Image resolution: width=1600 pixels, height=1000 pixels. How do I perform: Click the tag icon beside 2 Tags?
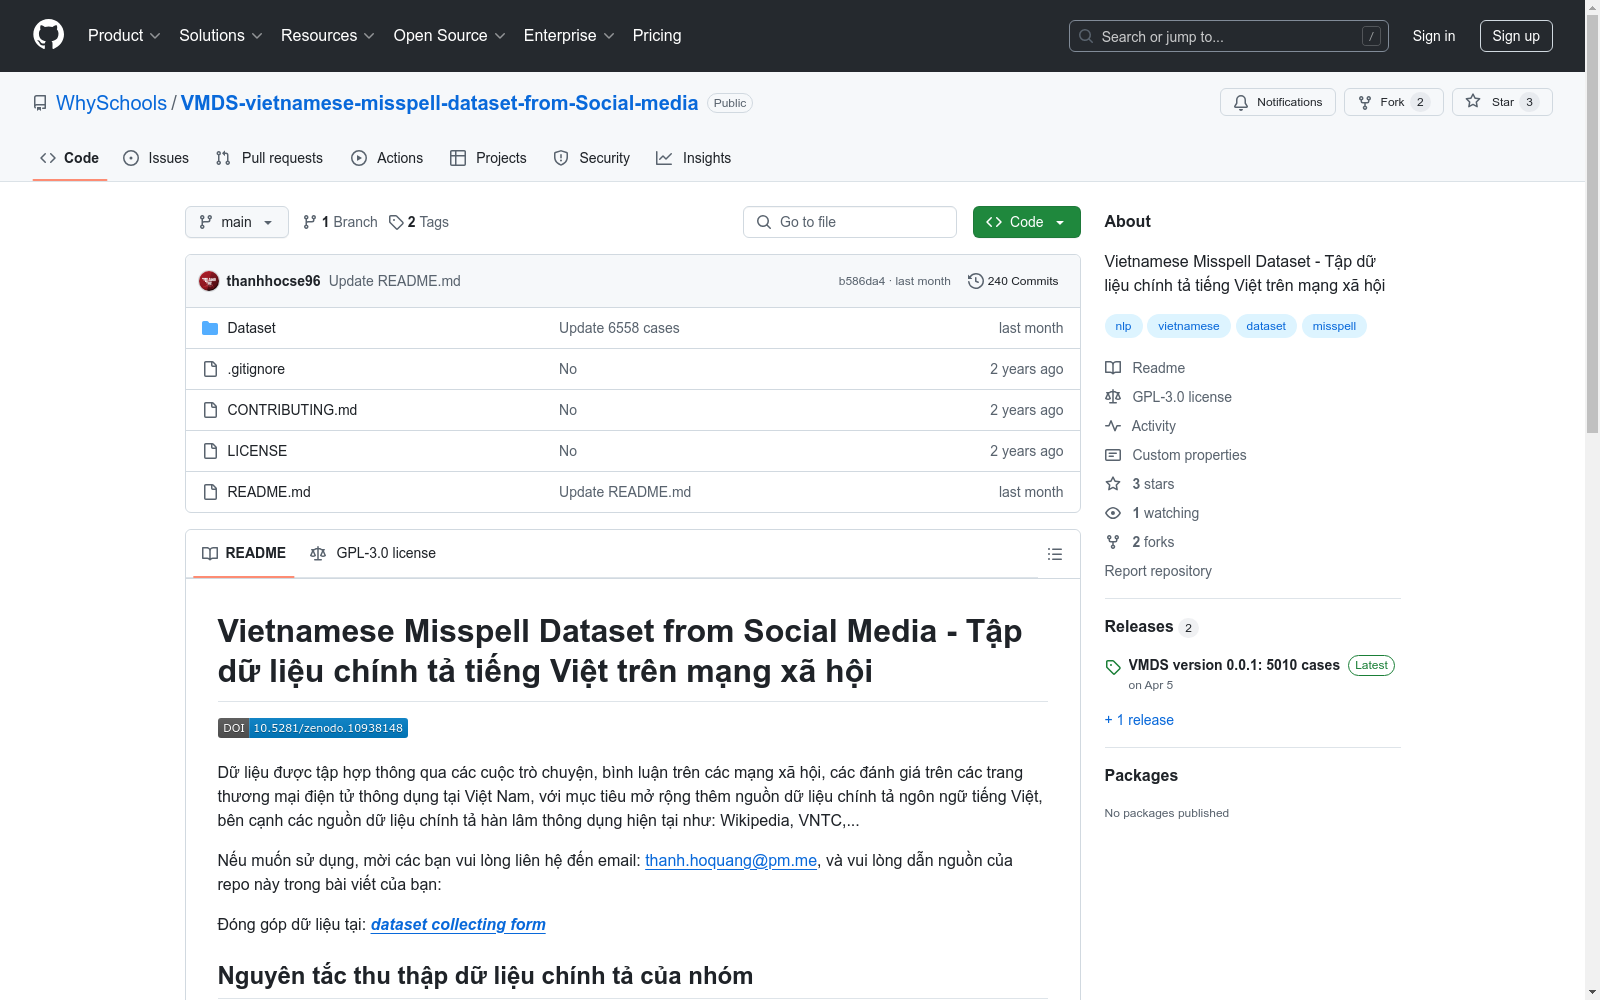click(x=396, y=222)
